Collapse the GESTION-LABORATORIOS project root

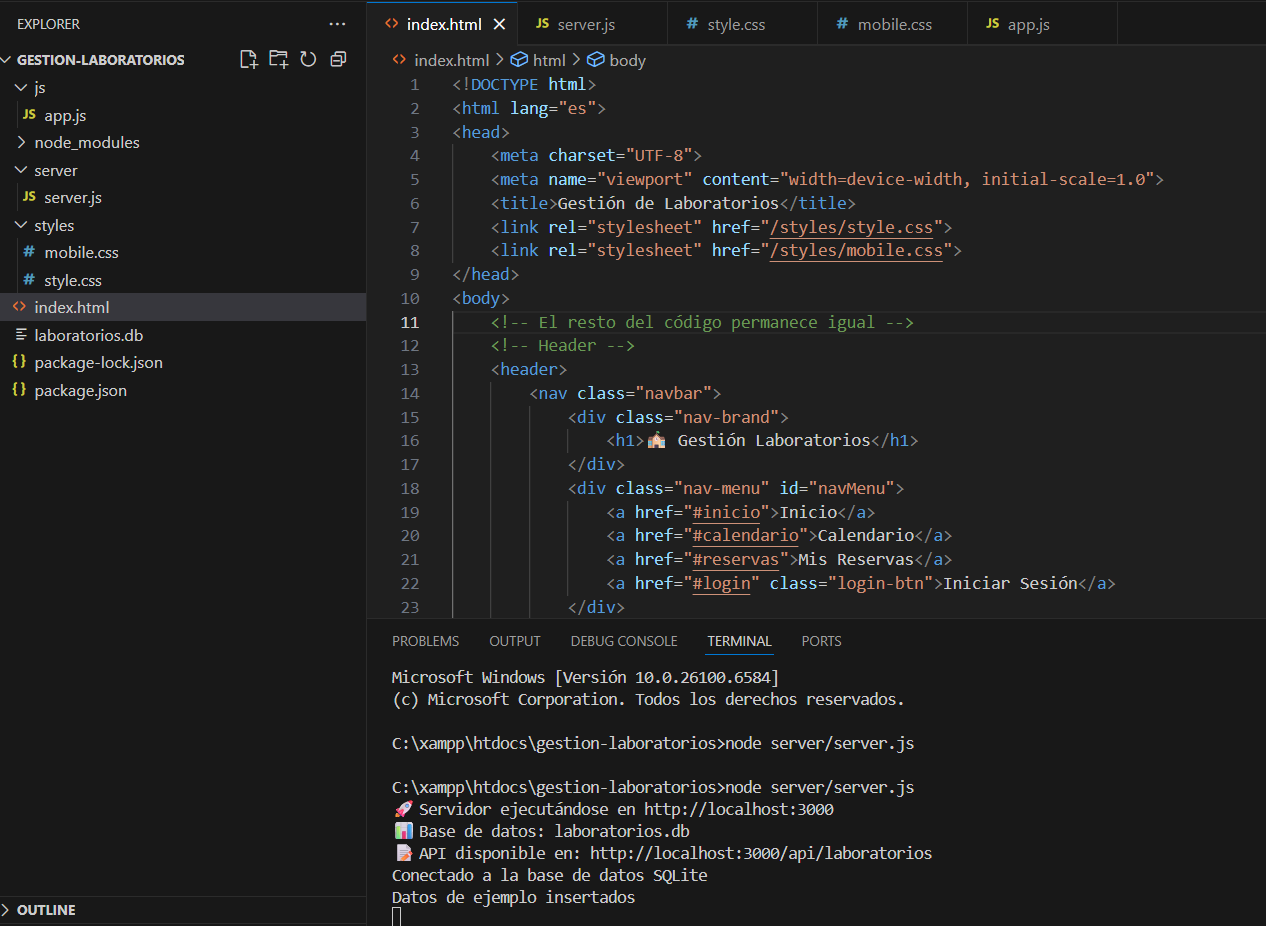(x=100, y=60)
